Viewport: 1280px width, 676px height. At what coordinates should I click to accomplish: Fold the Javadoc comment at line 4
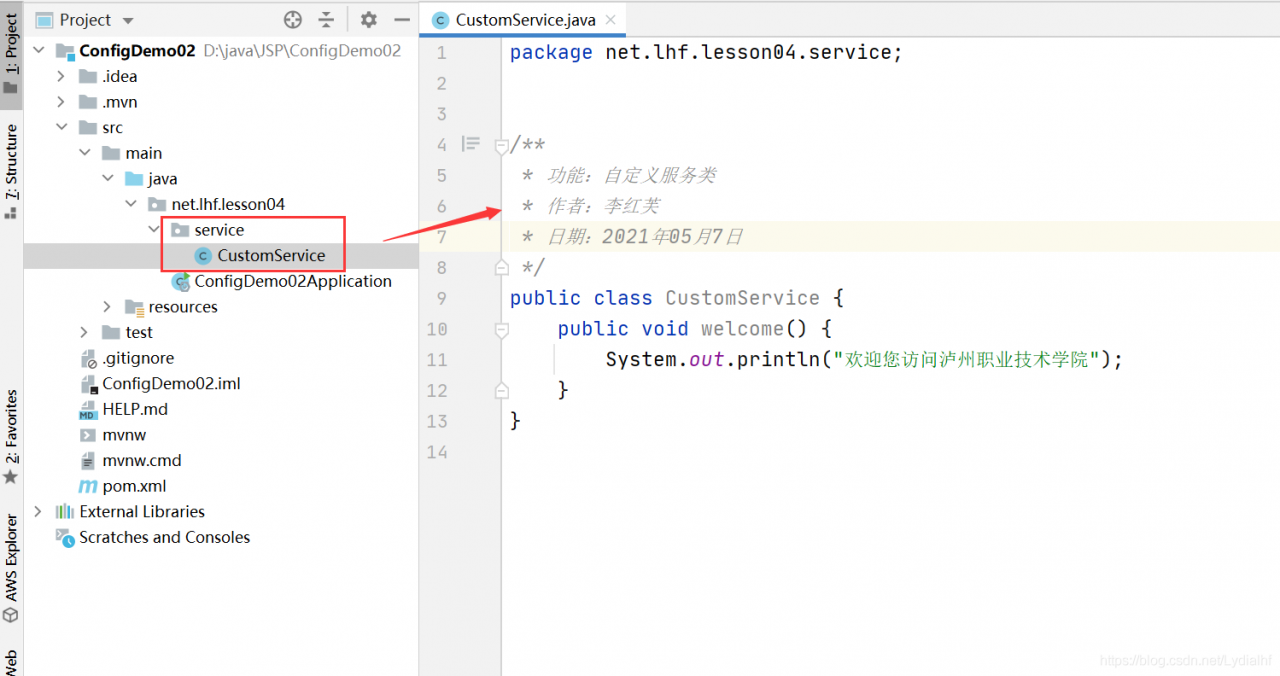(501, 146)
